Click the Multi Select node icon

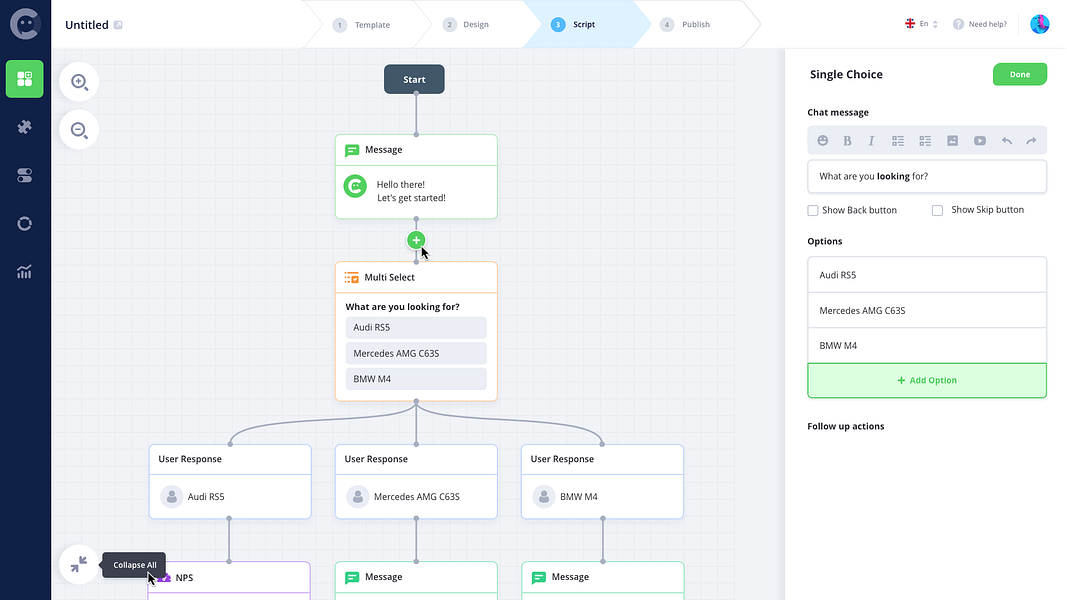pyautogui.click(x=352, y=278)
